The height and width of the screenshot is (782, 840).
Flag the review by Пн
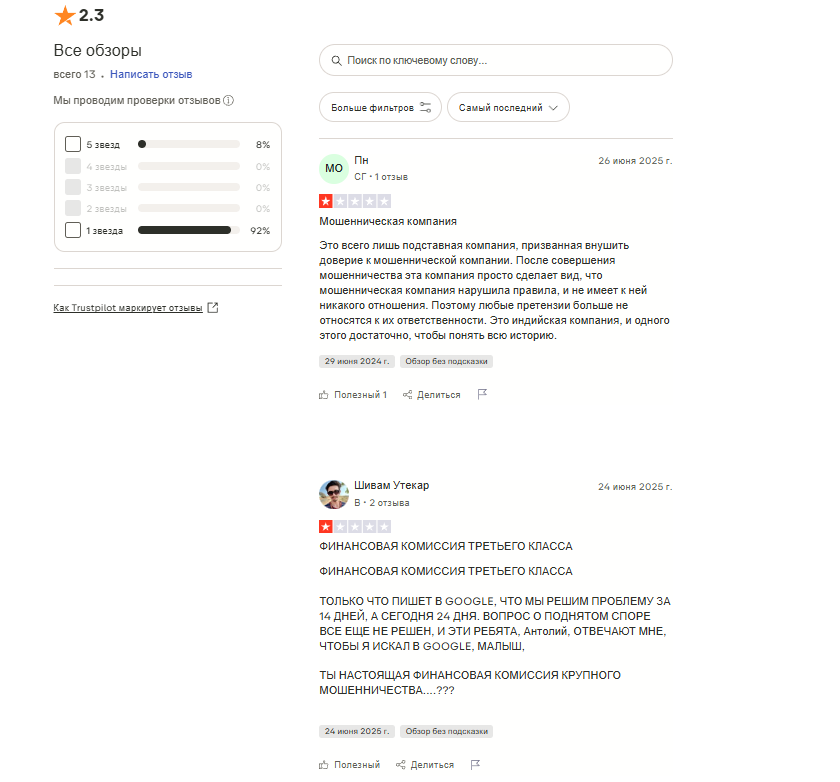(482, 395)
